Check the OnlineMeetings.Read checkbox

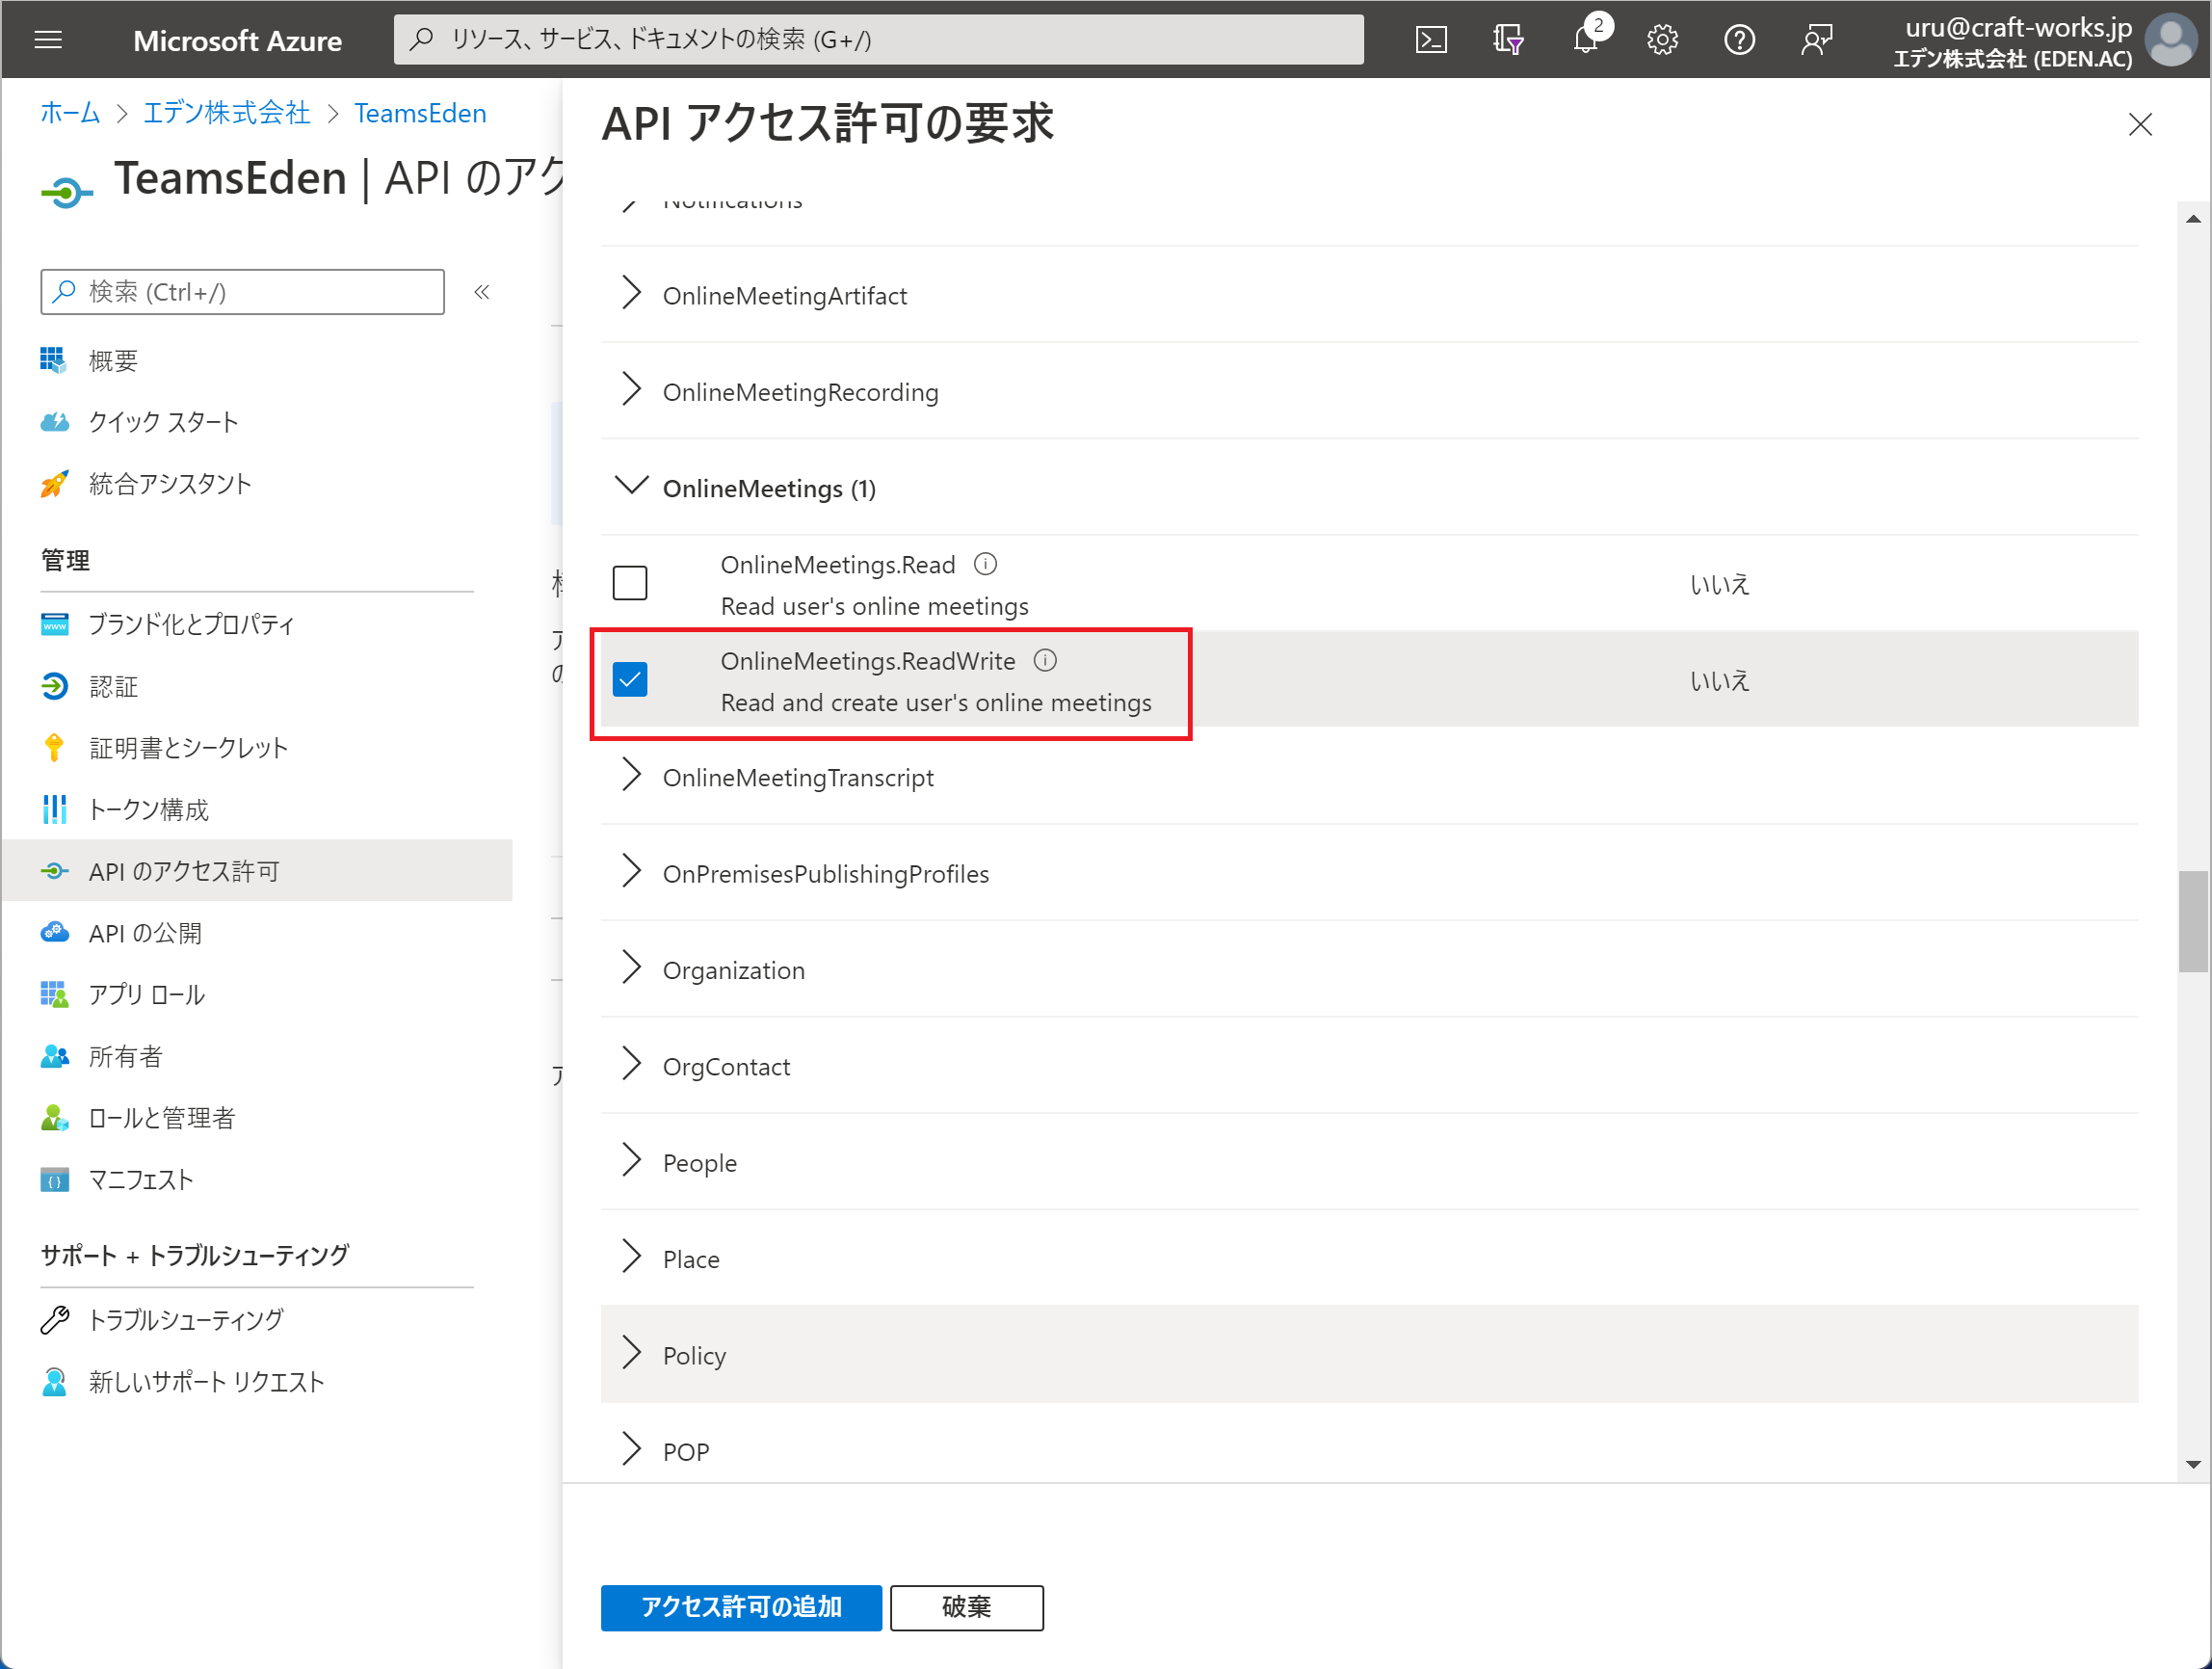tap(630, 583)
